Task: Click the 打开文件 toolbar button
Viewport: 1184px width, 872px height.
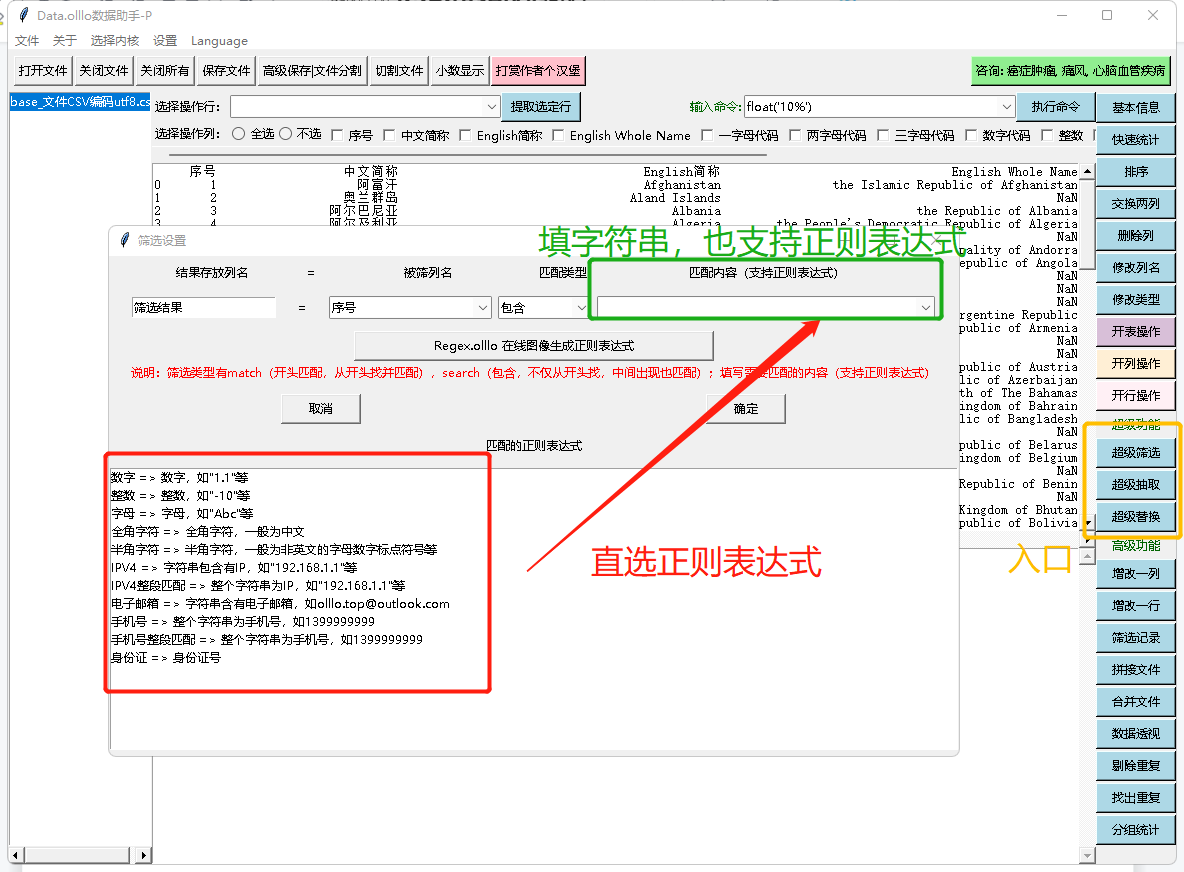Action: tap(43, 71)
